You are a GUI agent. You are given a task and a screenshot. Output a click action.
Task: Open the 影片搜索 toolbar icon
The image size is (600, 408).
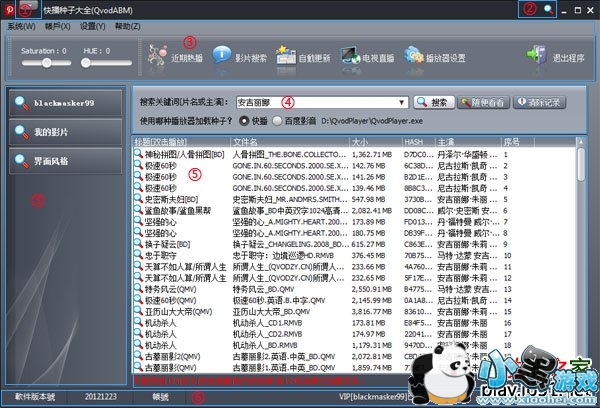click(x=222, y=55)
